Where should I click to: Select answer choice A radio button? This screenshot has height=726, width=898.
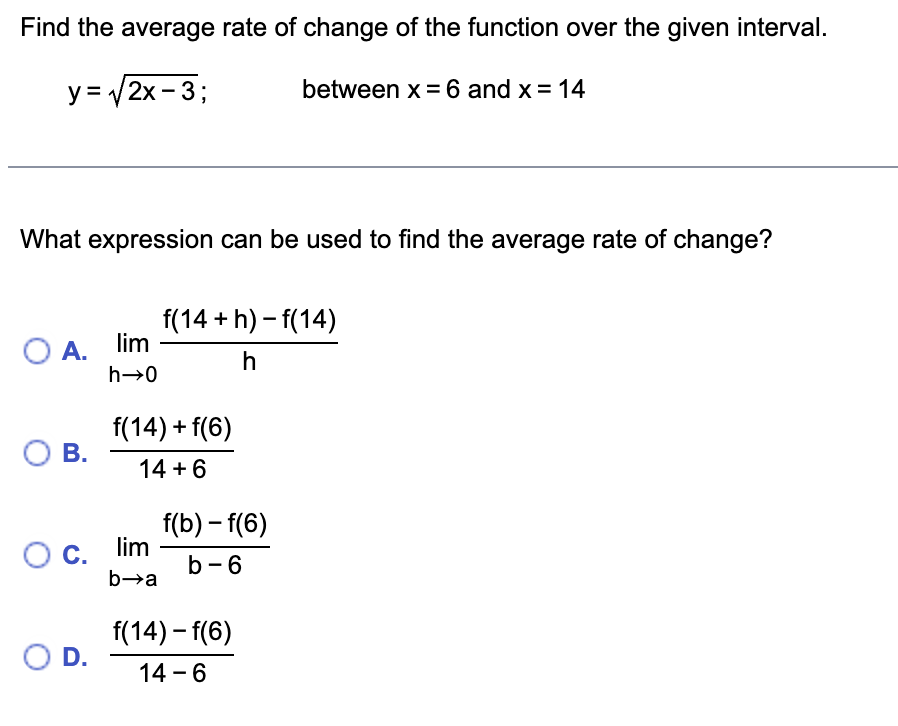click(x=37, y=350)
